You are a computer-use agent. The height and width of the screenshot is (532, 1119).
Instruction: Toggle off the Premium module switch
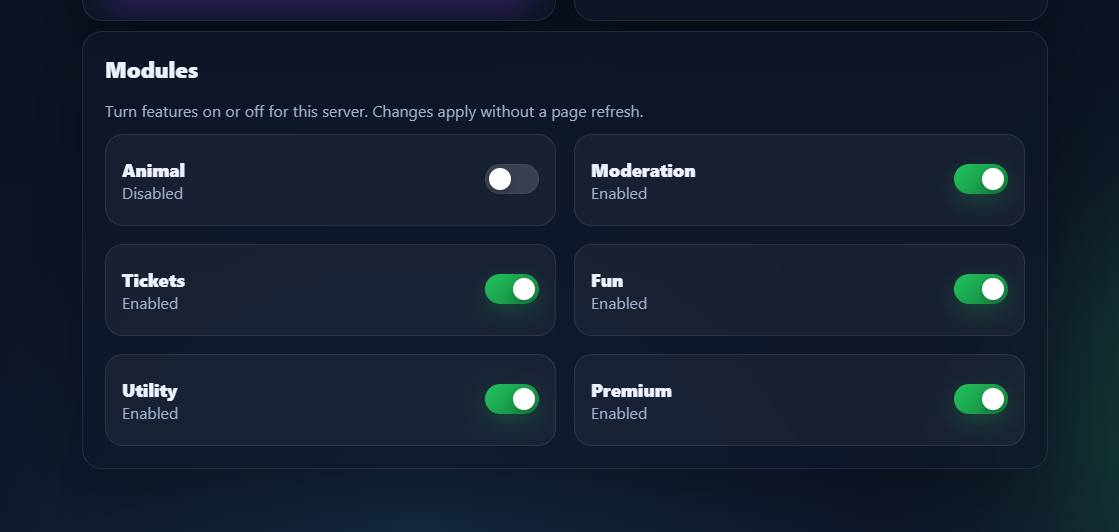(981, 399)
